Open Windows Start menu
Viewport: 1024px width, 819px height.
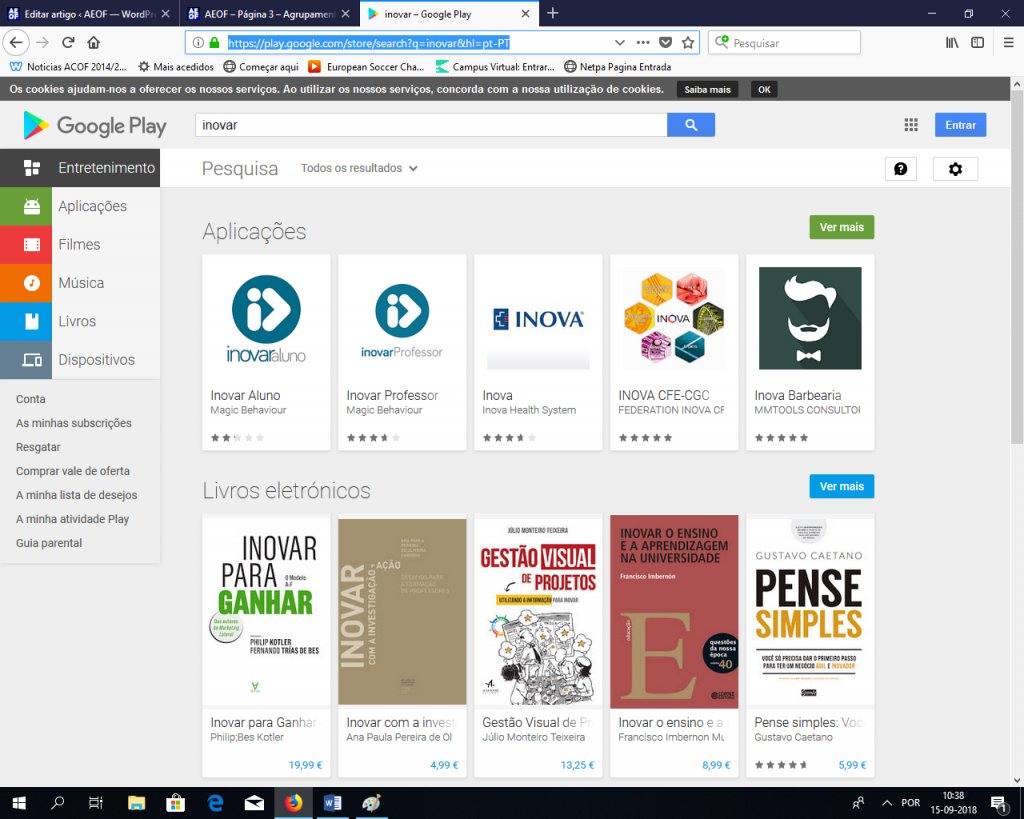19,803
